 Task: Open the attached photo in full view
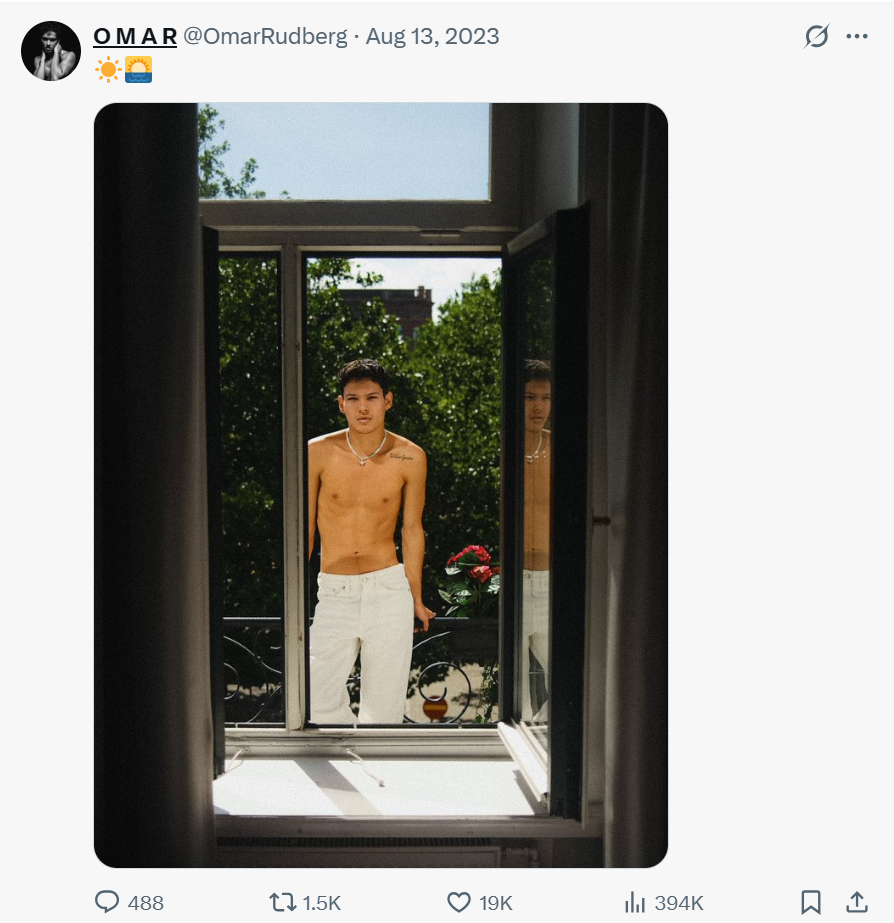[x=380, y=485]
